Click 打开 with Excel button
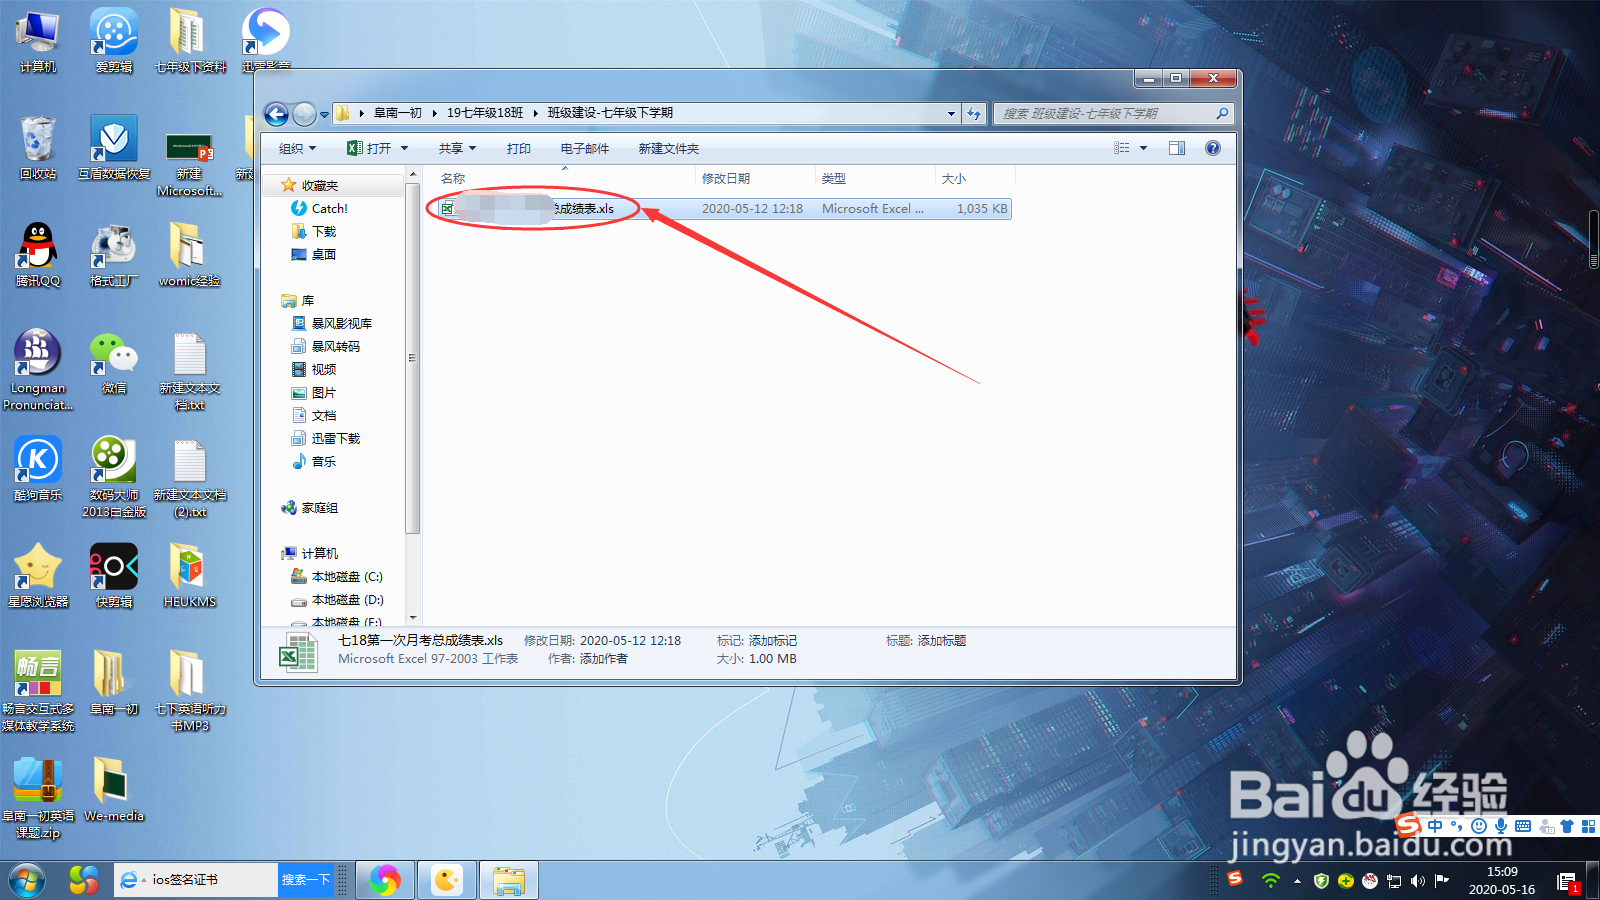 coord(369,148)
